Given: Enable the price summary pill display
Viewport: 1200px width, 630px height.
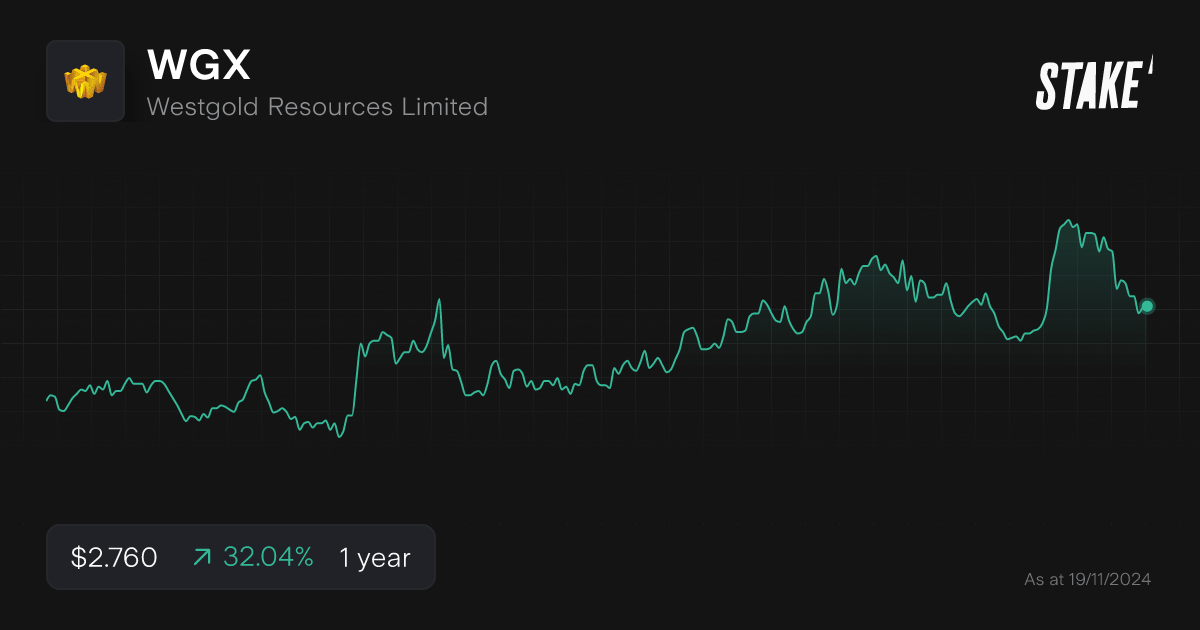Looking at the screenshot, I should pyautogui.click(x=240, y=557).
